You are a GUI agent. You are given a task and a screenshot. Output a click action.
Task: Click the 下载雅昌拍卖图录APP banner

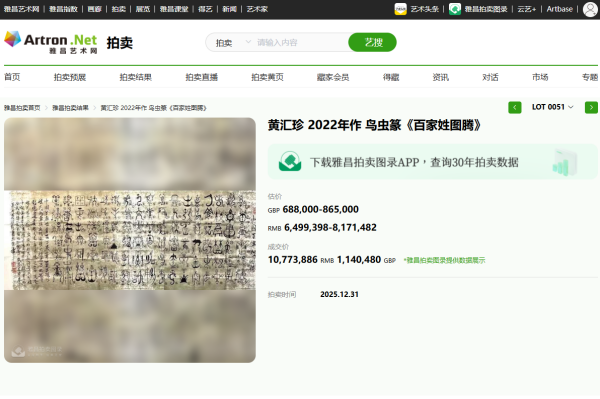point(432,161)
